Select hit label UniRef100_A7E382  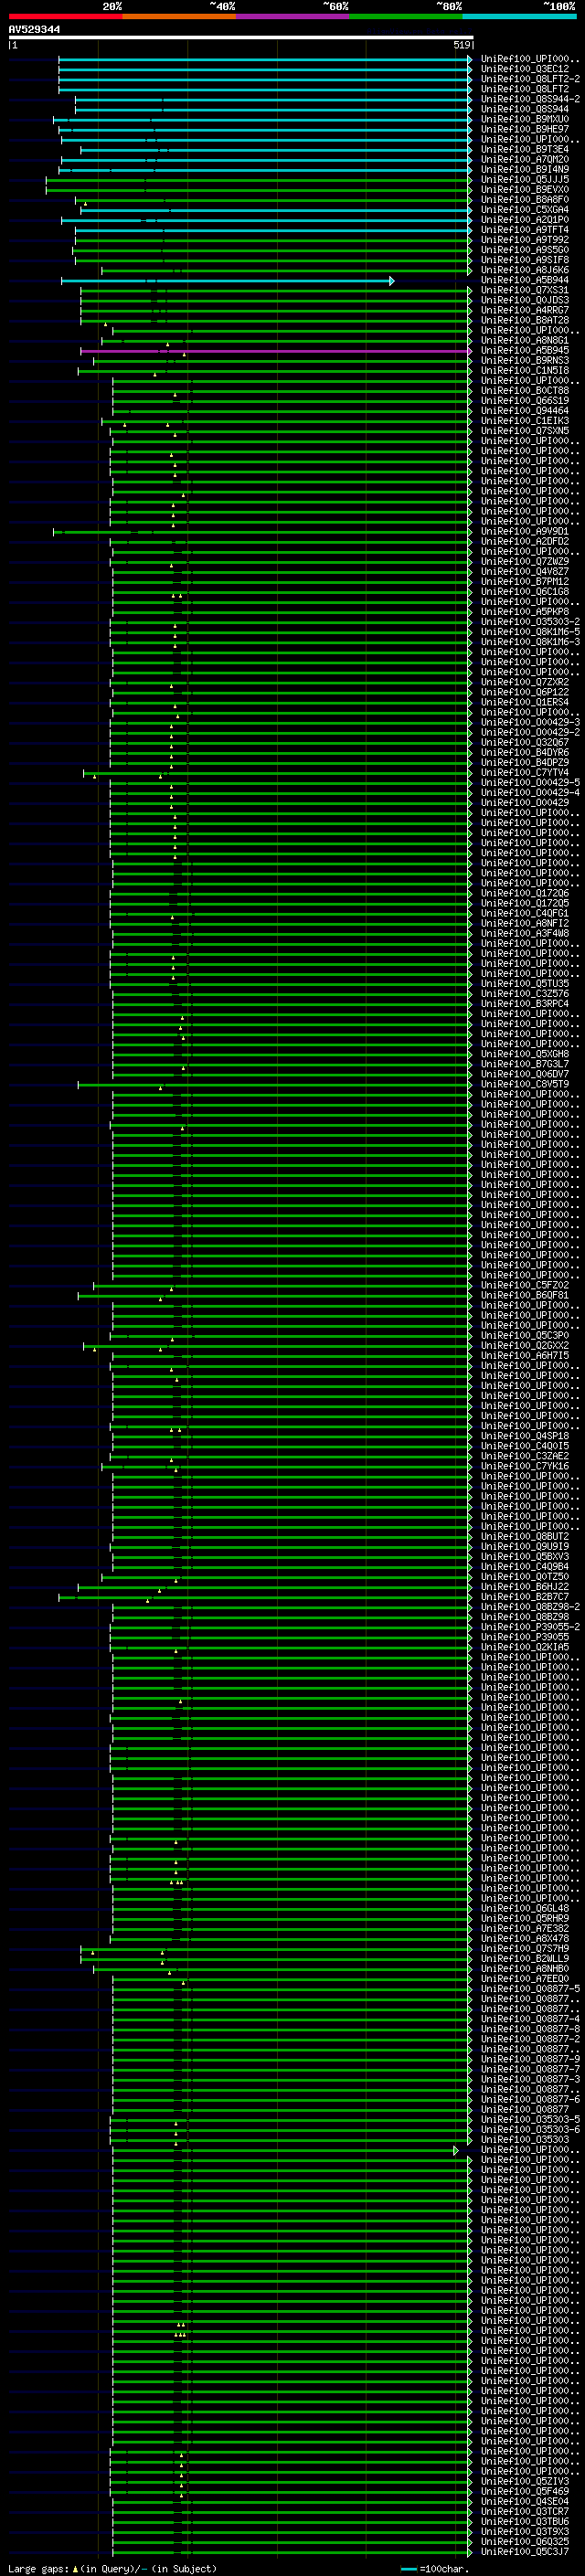[525, 1927]
